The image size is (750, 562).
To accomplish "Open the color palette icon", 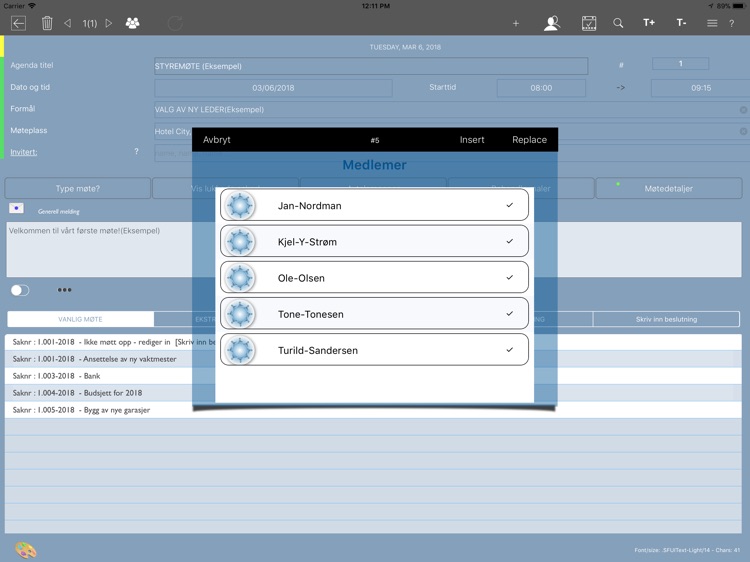I will [x=25, y=550].
